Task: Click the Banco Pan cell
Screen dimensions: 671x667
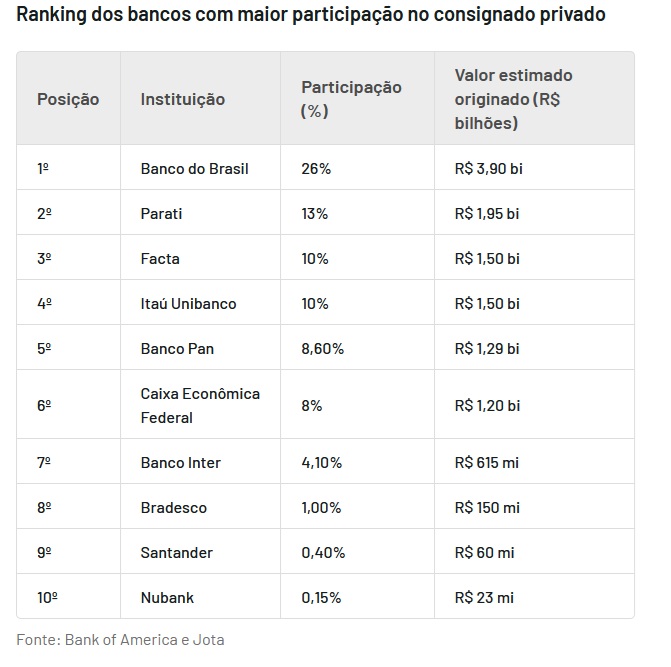Action: 177,348
